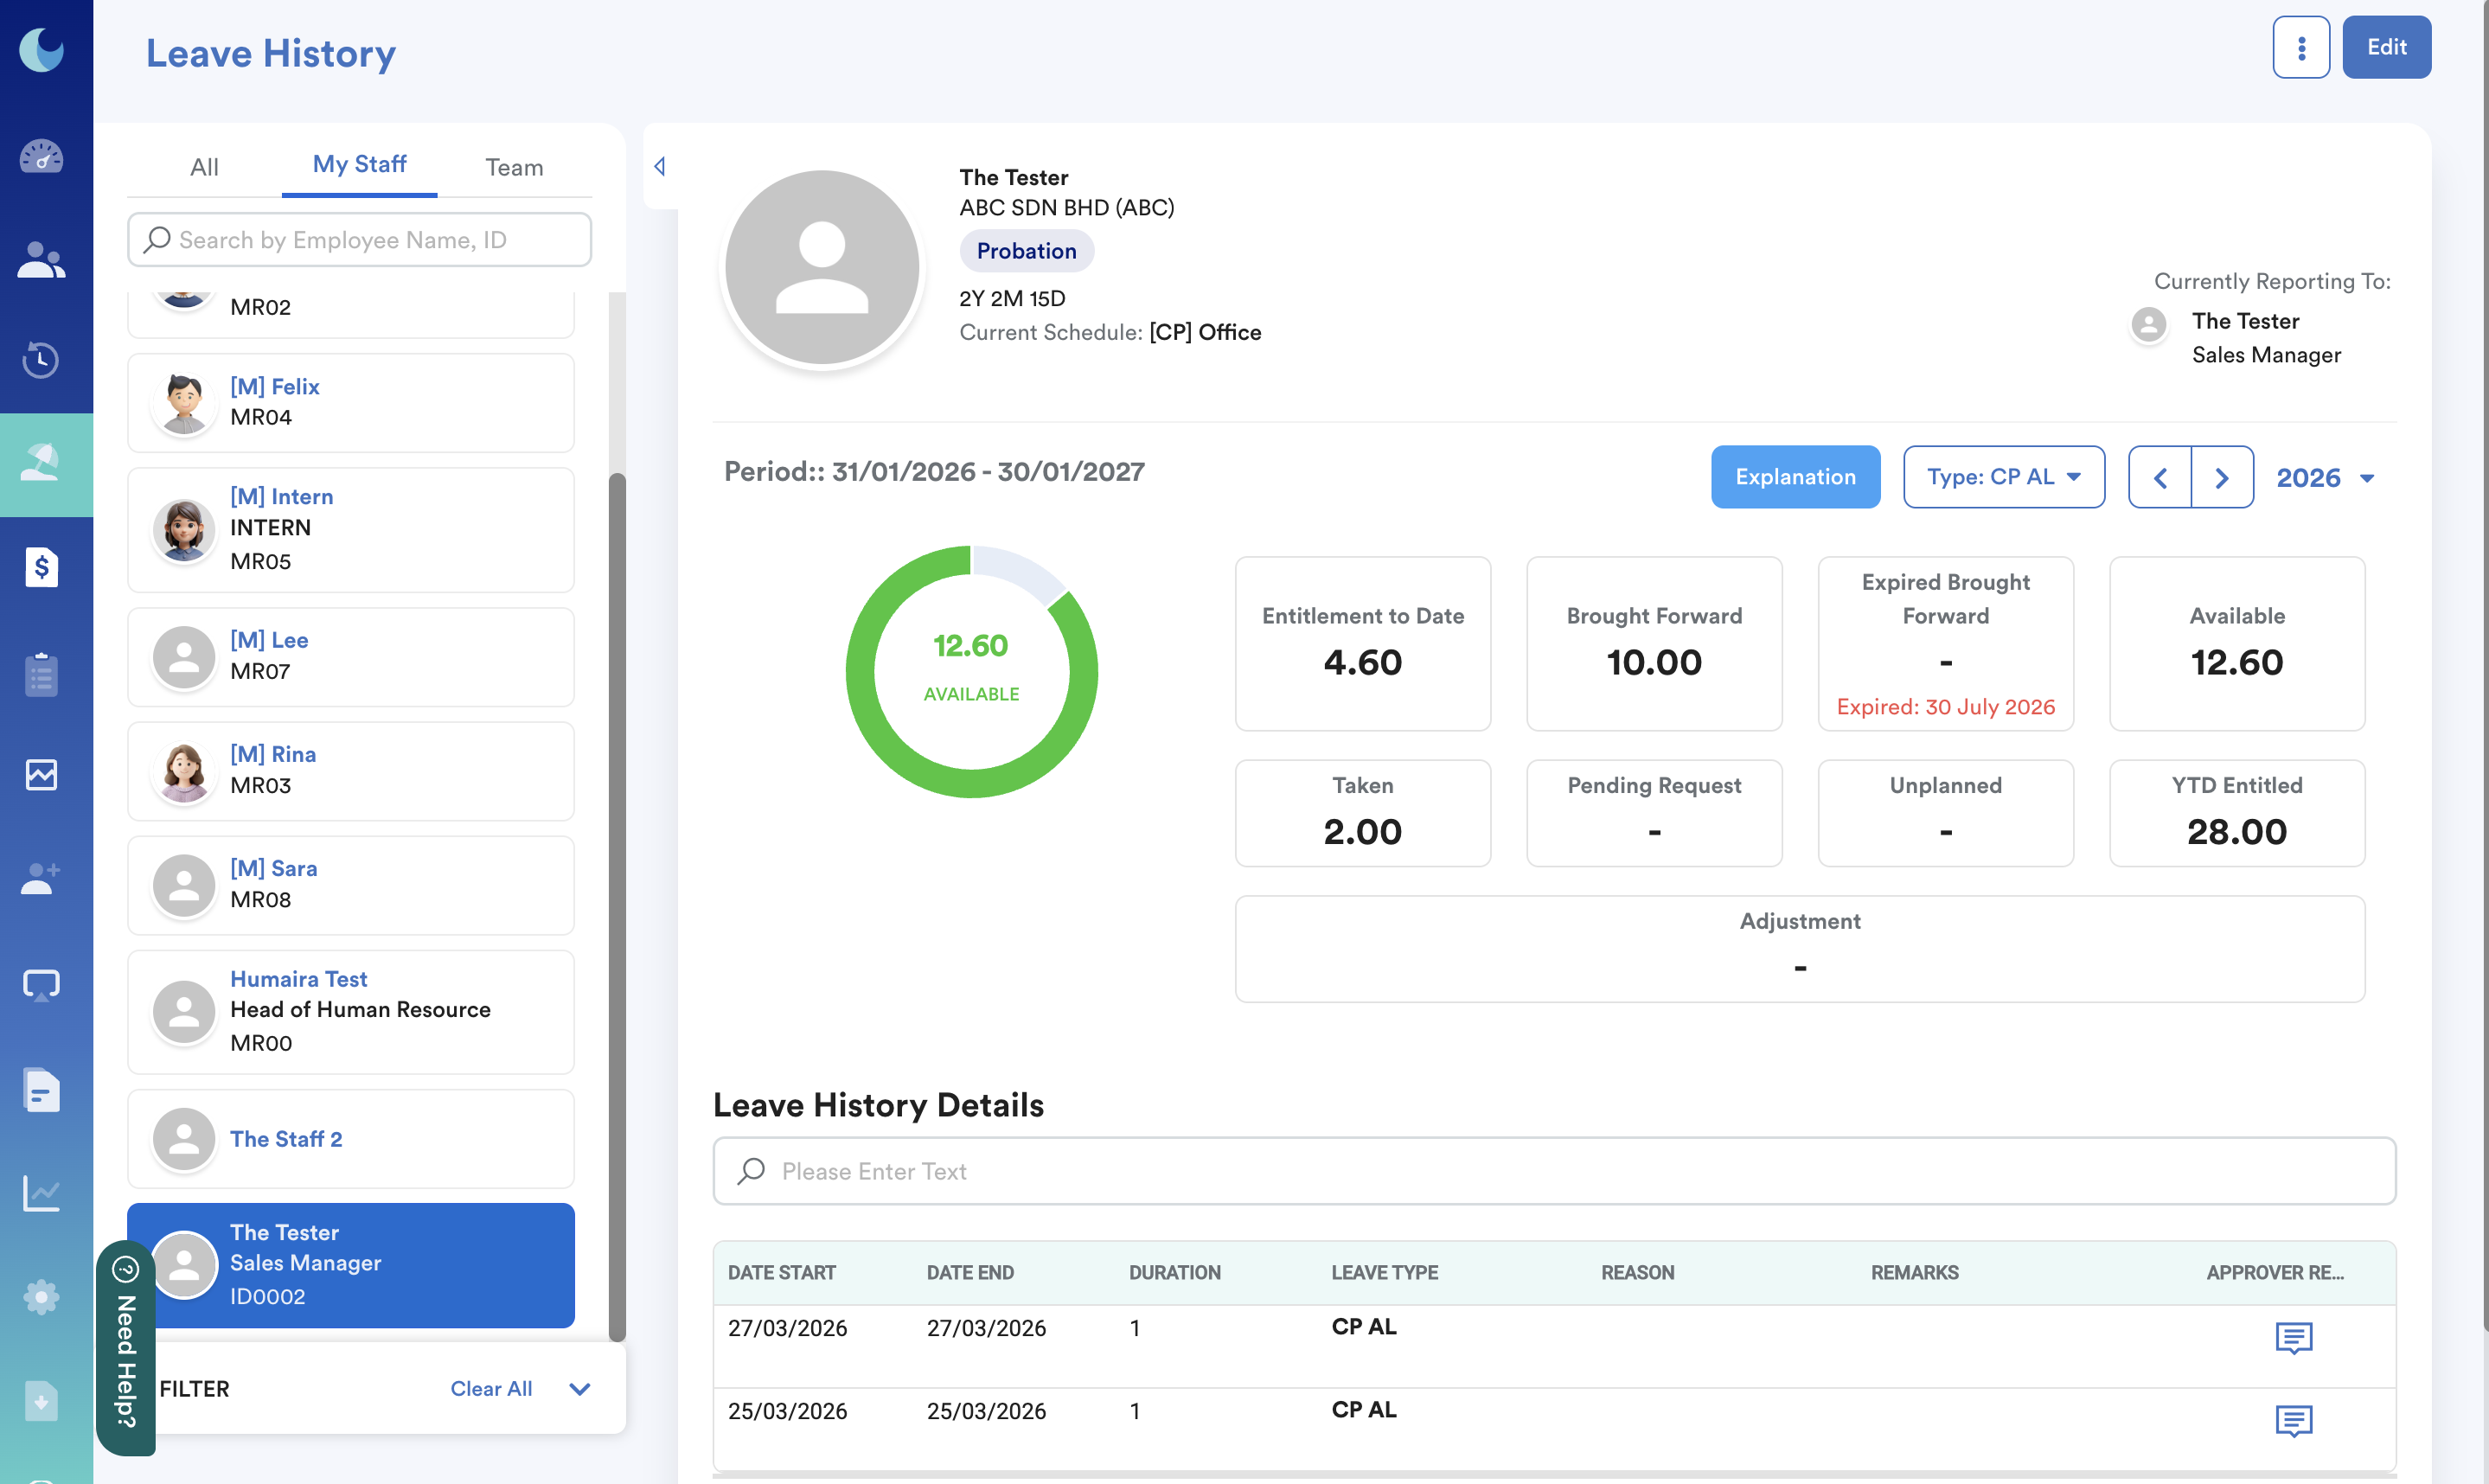Image resolution: width=2489 pixels, height=1484 pixels.
Task: Open the attendance clock history sidebar icon
Action: (x=41, y=360)
